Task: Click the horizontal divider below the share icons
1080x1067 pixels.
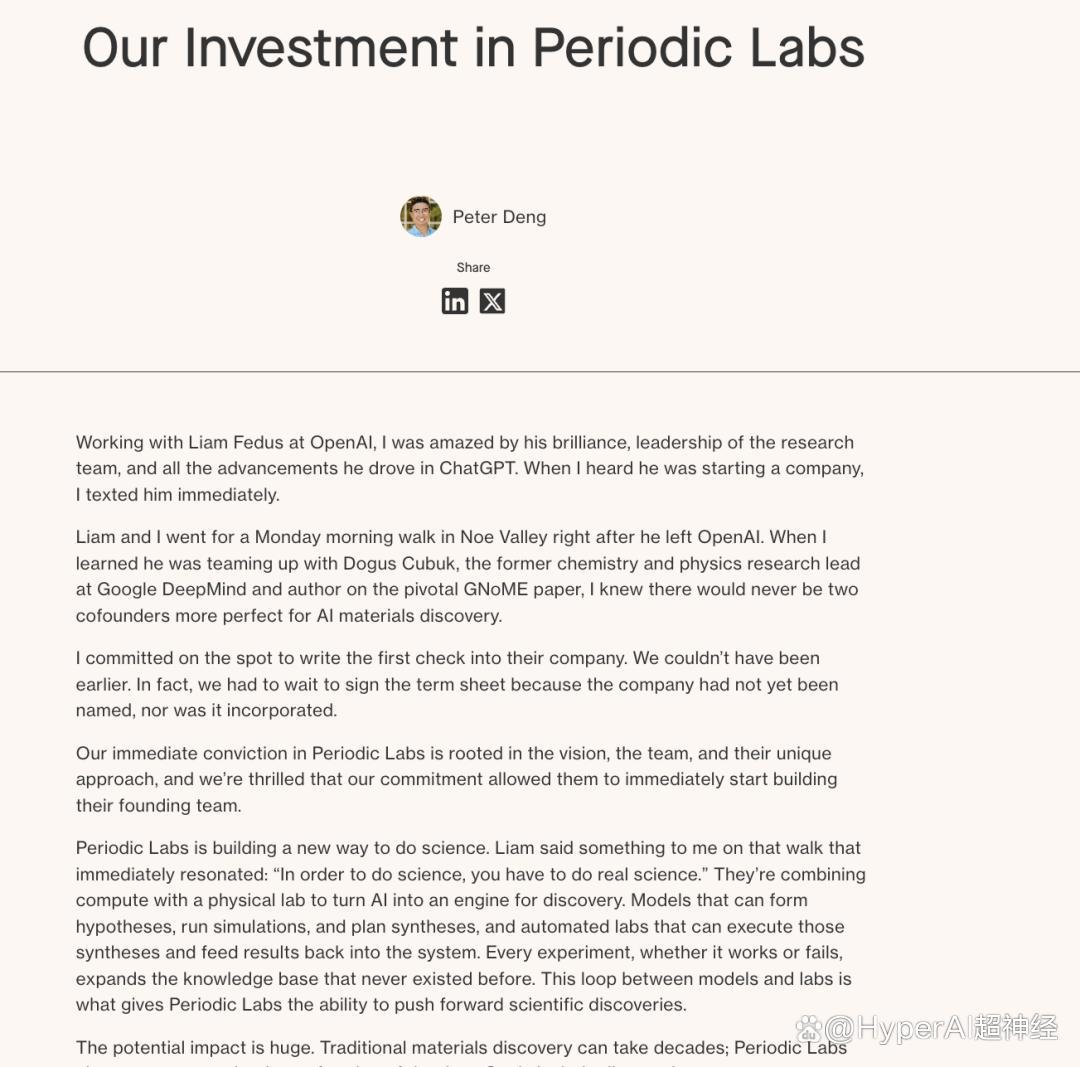Action: [x=540, y=372]
